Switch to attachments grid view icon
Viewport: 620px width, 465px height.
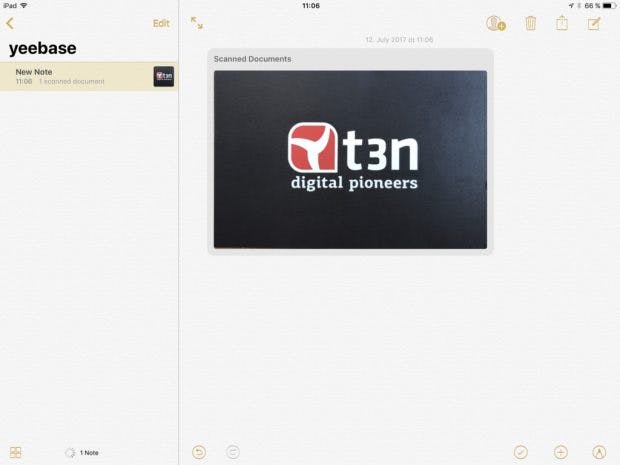point(15,452)
